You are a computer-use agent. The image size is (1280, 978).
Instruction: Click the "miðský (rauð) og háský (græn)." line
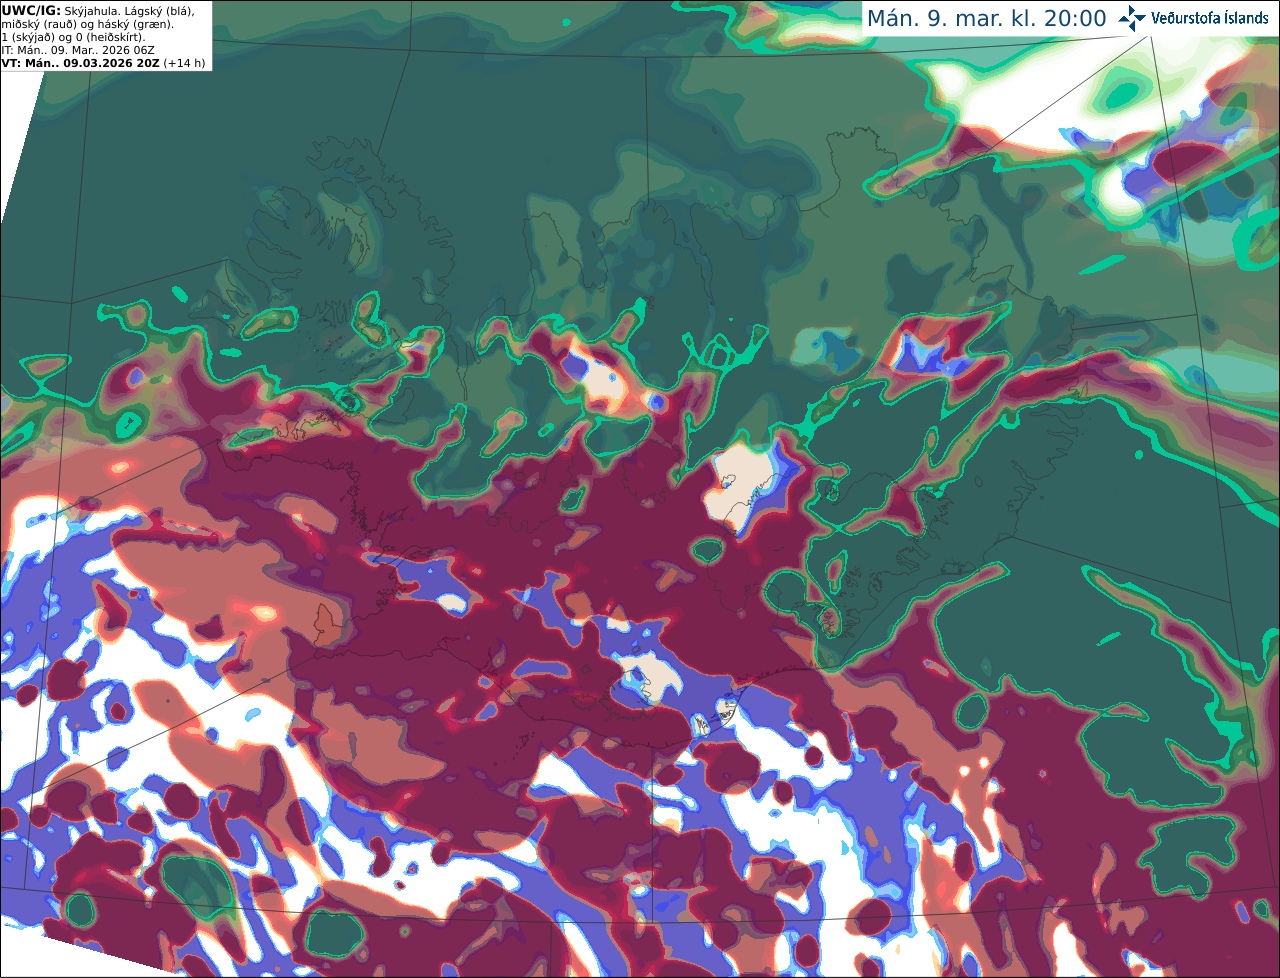click(x=87, y=24)
